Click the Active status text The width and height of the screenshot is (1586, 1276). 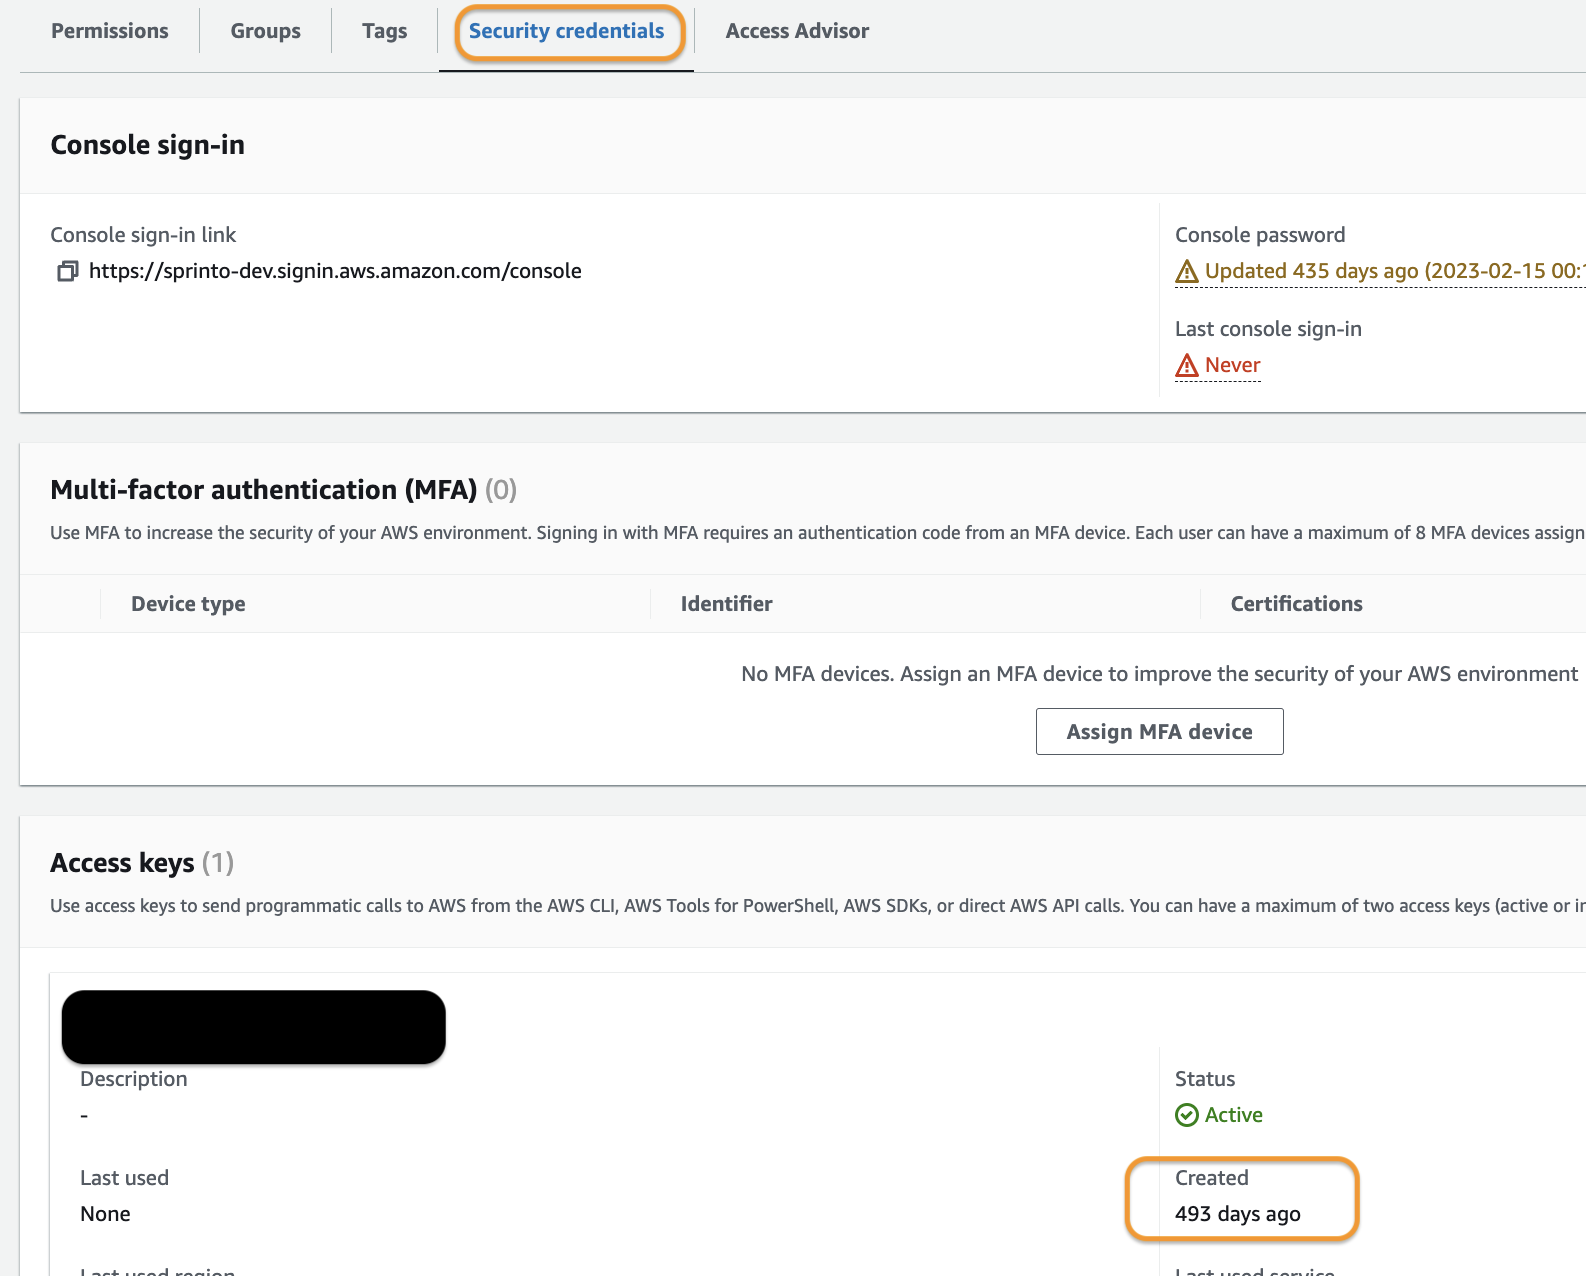(1234, 1115)
